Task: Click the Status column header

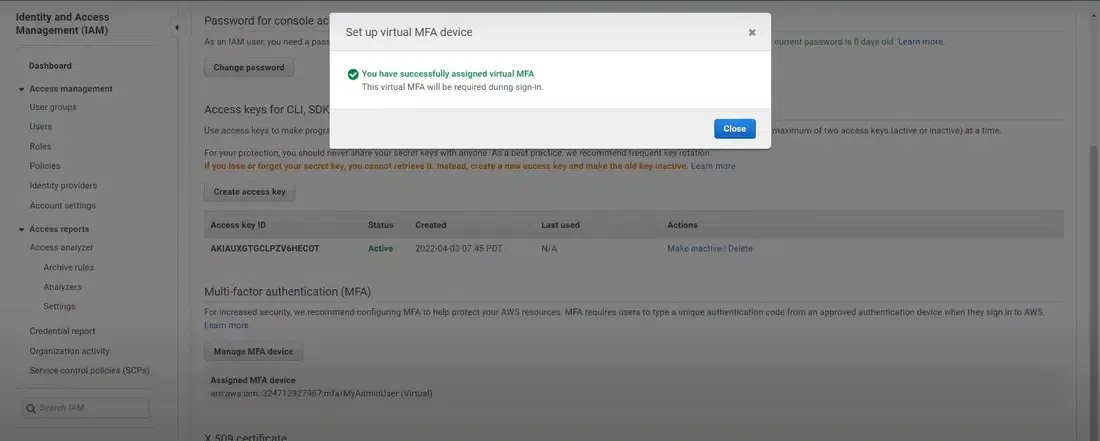Action: [x=380, y=225]
